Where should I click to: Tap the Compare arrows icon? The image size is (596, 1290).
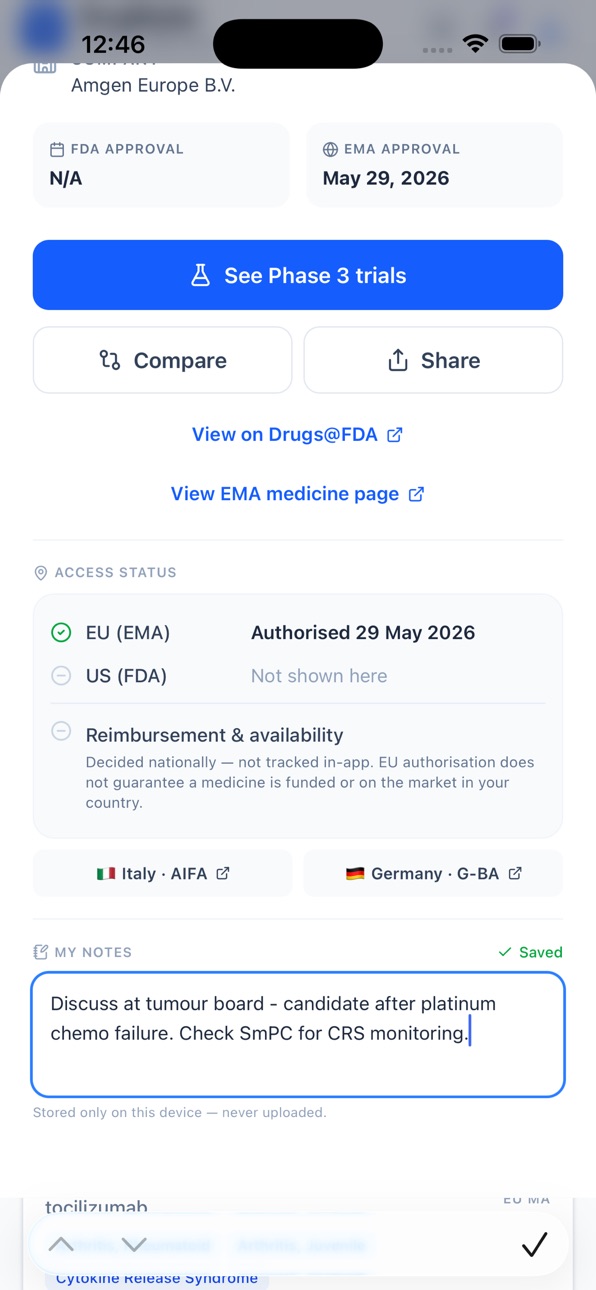110,360
